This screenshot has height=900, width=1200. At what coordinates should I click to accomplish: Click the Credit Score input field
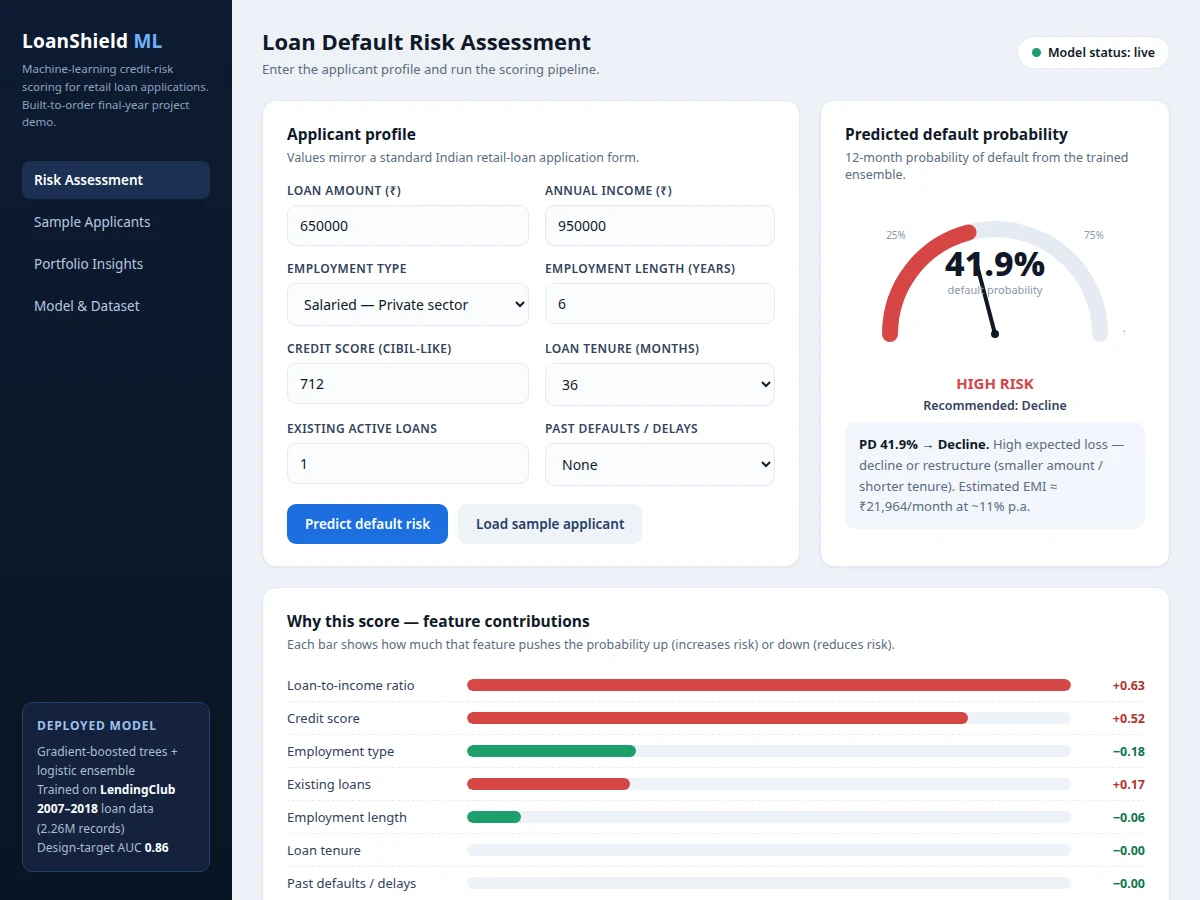click(x=408, y=384)
